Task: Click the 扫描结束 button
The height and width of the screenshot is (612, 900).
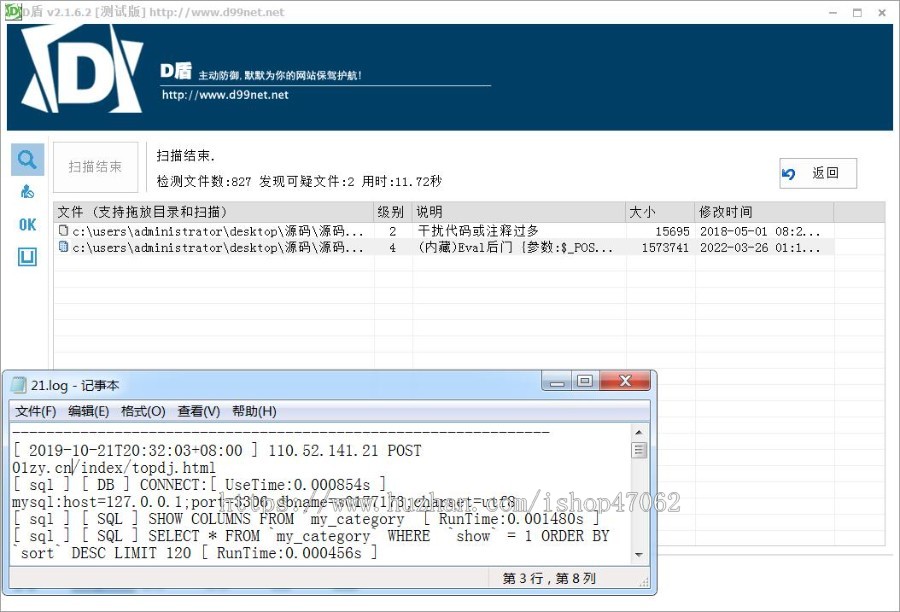Action: pos(95,167)
